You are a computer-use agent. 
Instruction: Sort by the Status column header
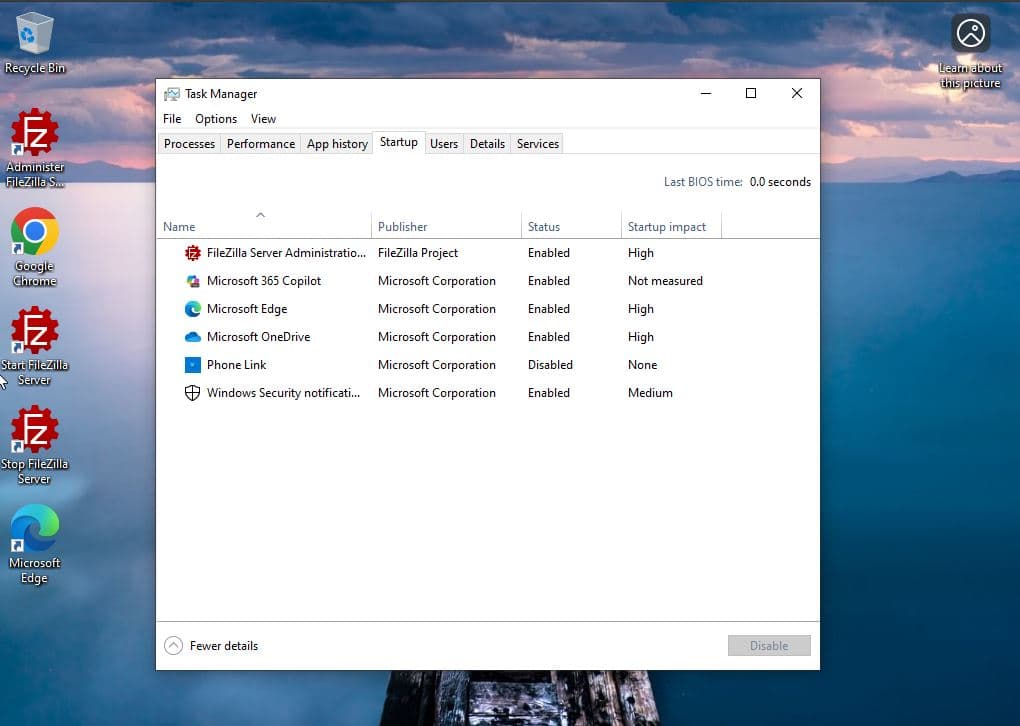pos(544,227)
